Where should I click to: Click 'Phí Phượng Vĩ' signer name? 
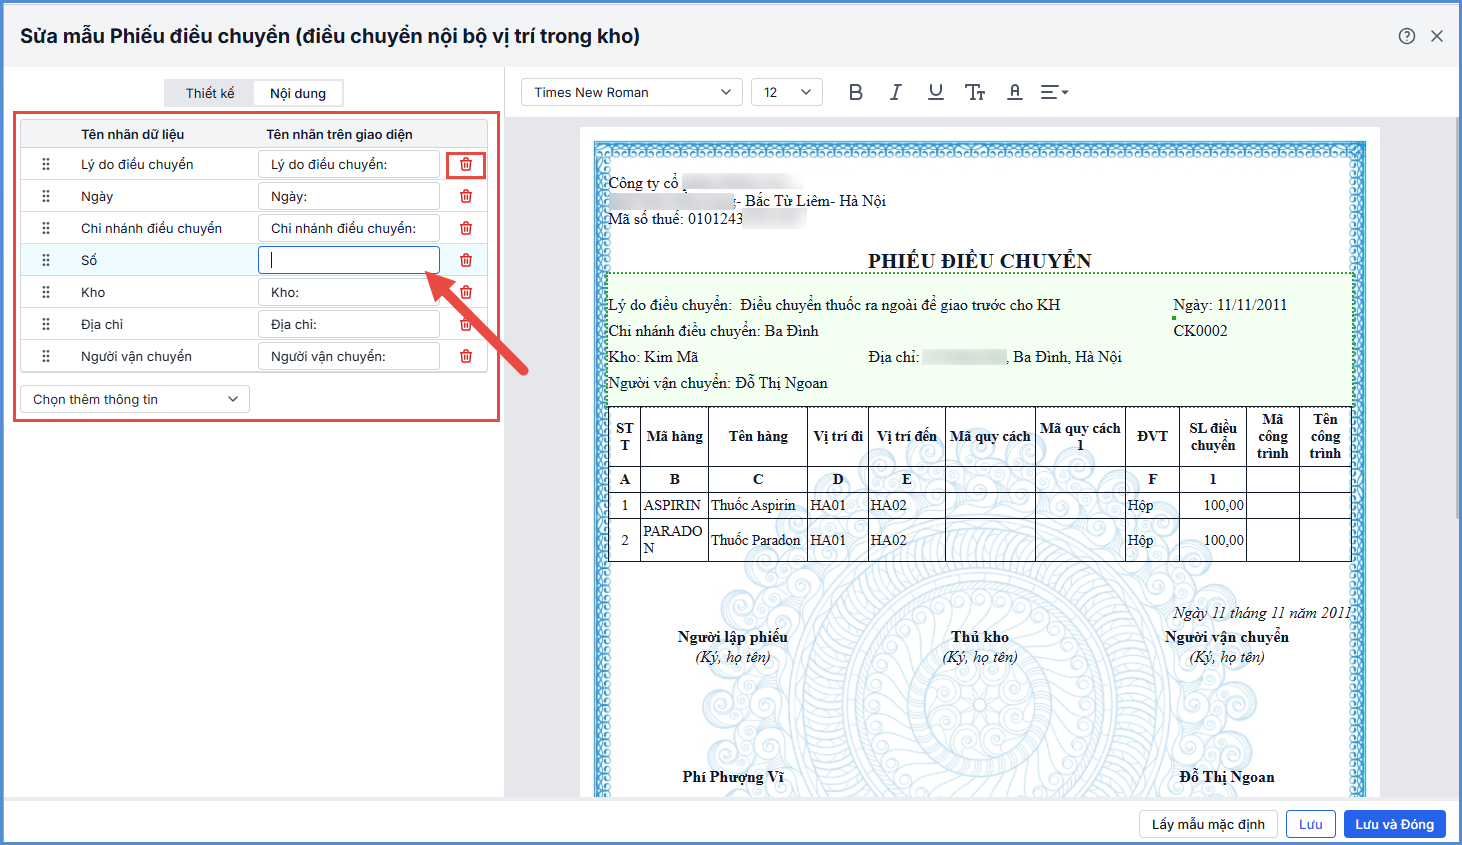(733, 777)
